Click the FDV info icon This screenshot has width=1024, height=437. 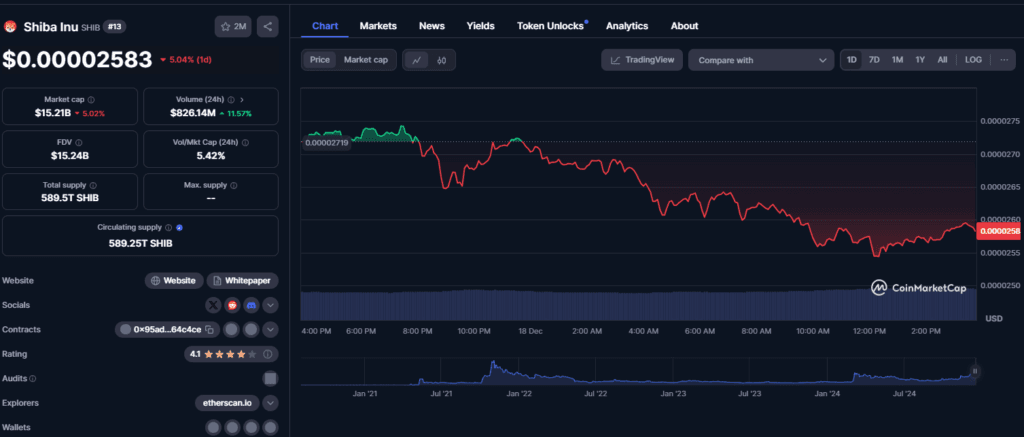(78, 142)
